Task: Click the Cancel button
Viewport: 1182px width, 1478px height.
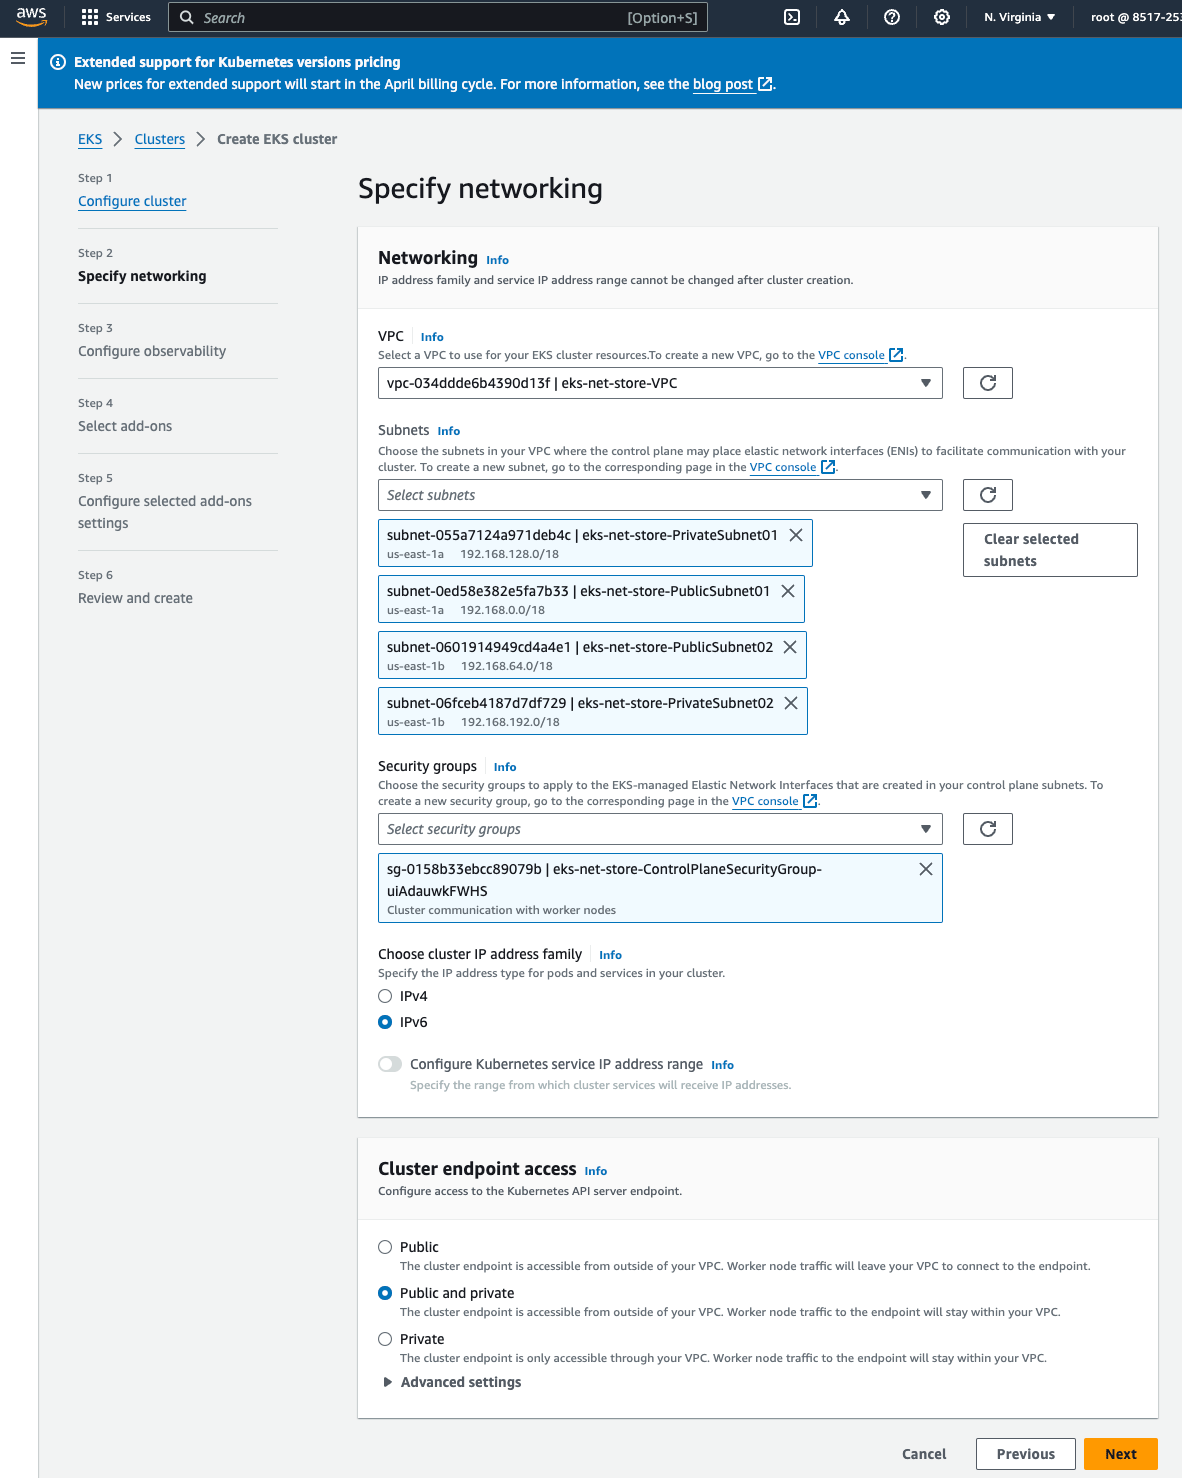Action: point(924,1454)
